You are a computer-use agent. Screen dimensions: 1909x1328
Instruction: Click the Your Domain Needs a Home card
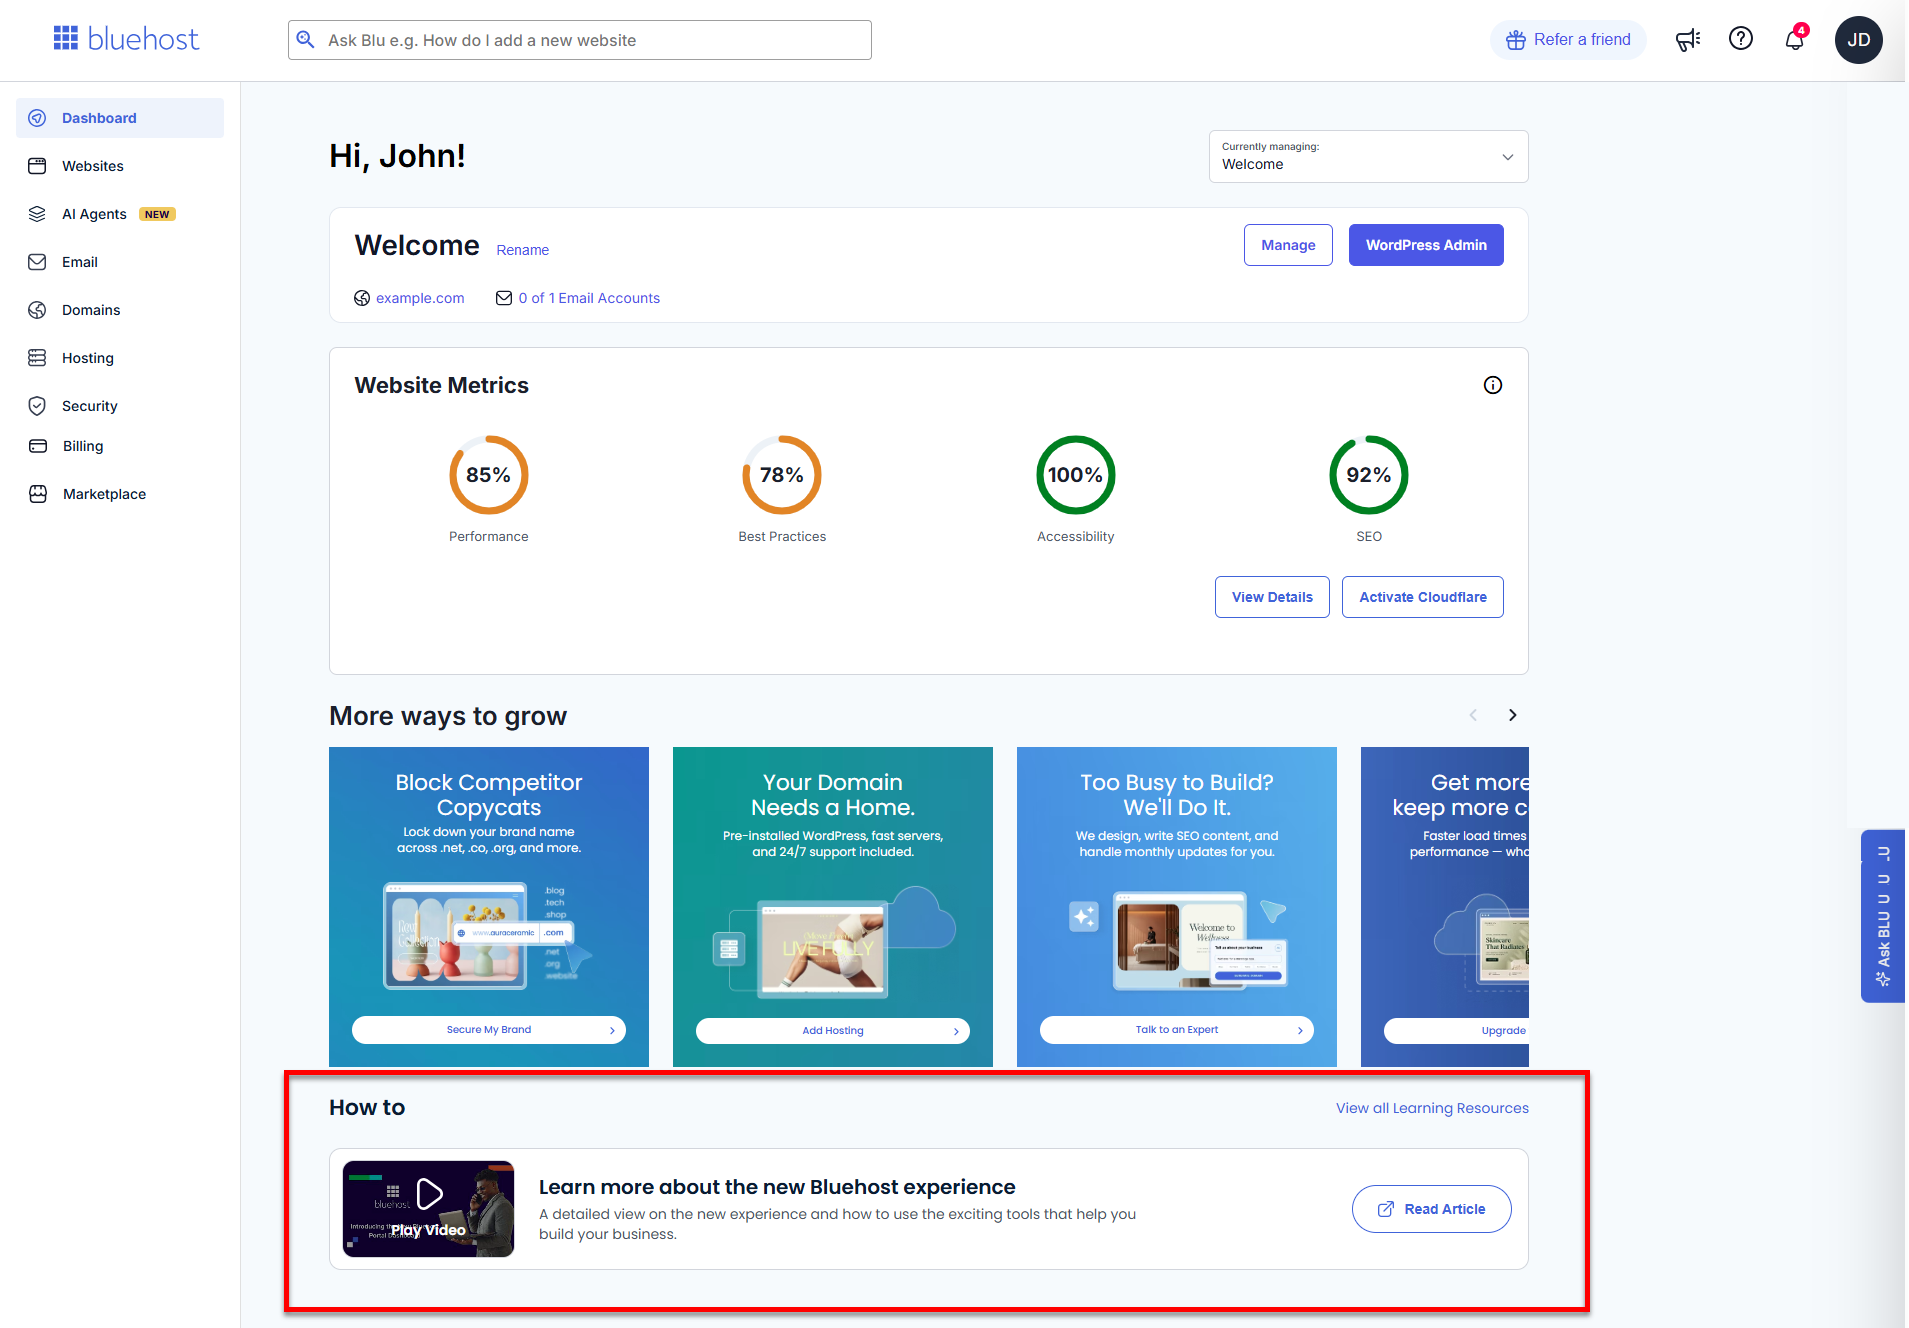833,907
